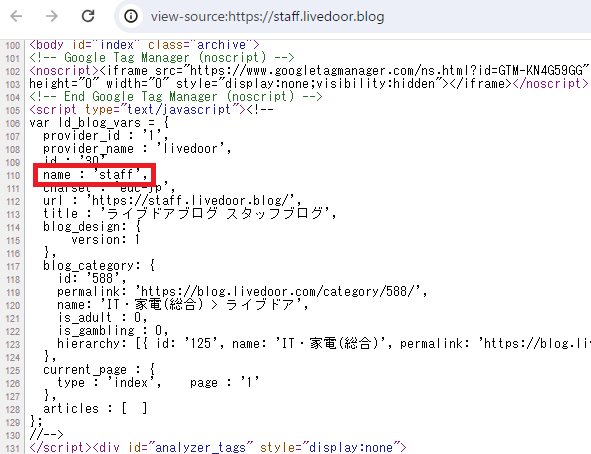Select the body id index line
The height and width of the screenshot is (454, 591).
click(x=145, y=45)
